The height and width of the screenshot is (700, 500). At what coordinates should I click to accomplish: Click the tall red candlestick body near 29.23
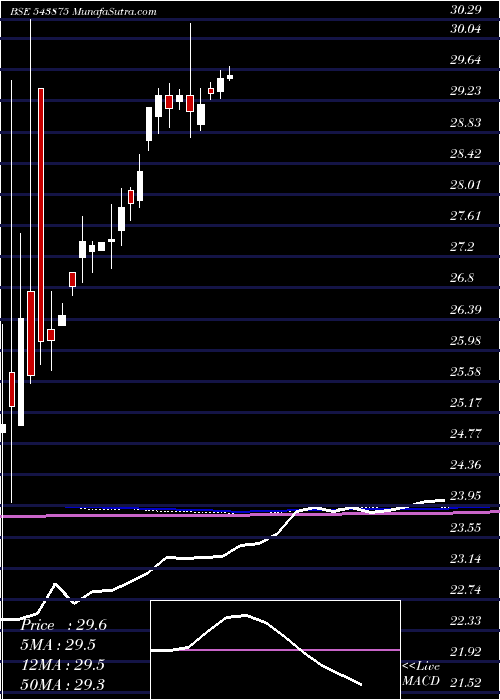coord(41,215)
